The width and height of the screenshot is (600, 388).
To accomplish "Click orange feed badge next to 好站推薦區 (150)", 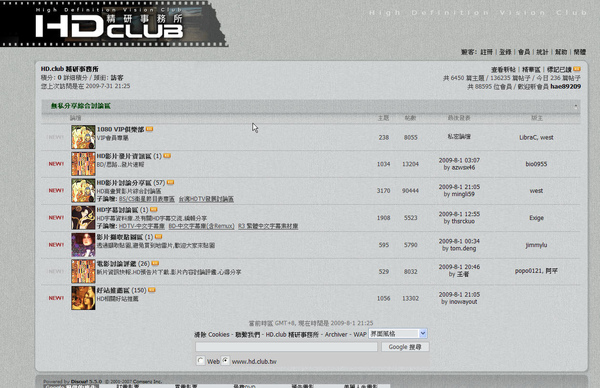I will tap(152, 290).
